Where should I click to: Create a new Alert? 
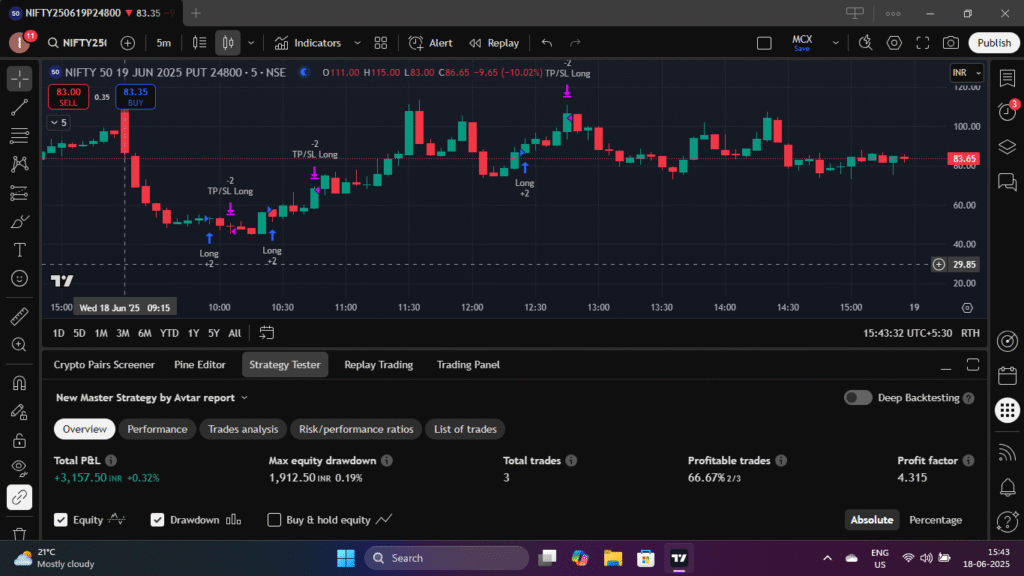pos(430,43)
